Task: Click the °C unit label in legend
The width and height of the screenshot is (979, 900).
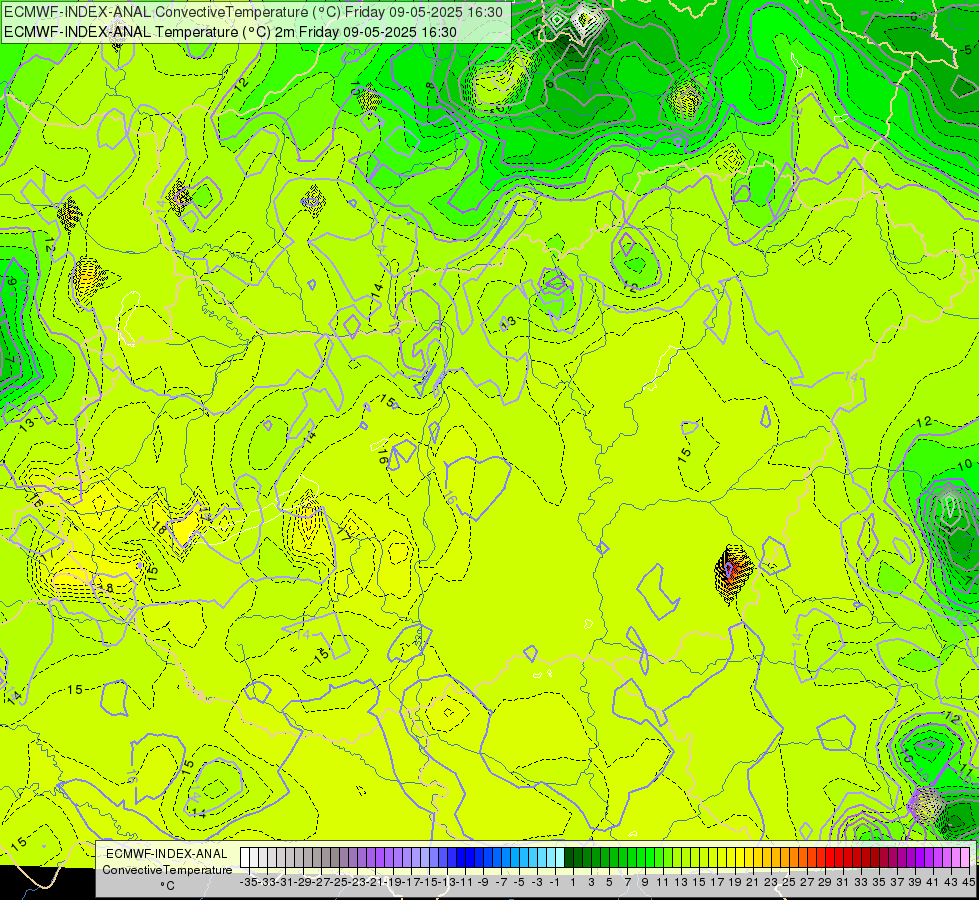Action: (x=167, y=886)
